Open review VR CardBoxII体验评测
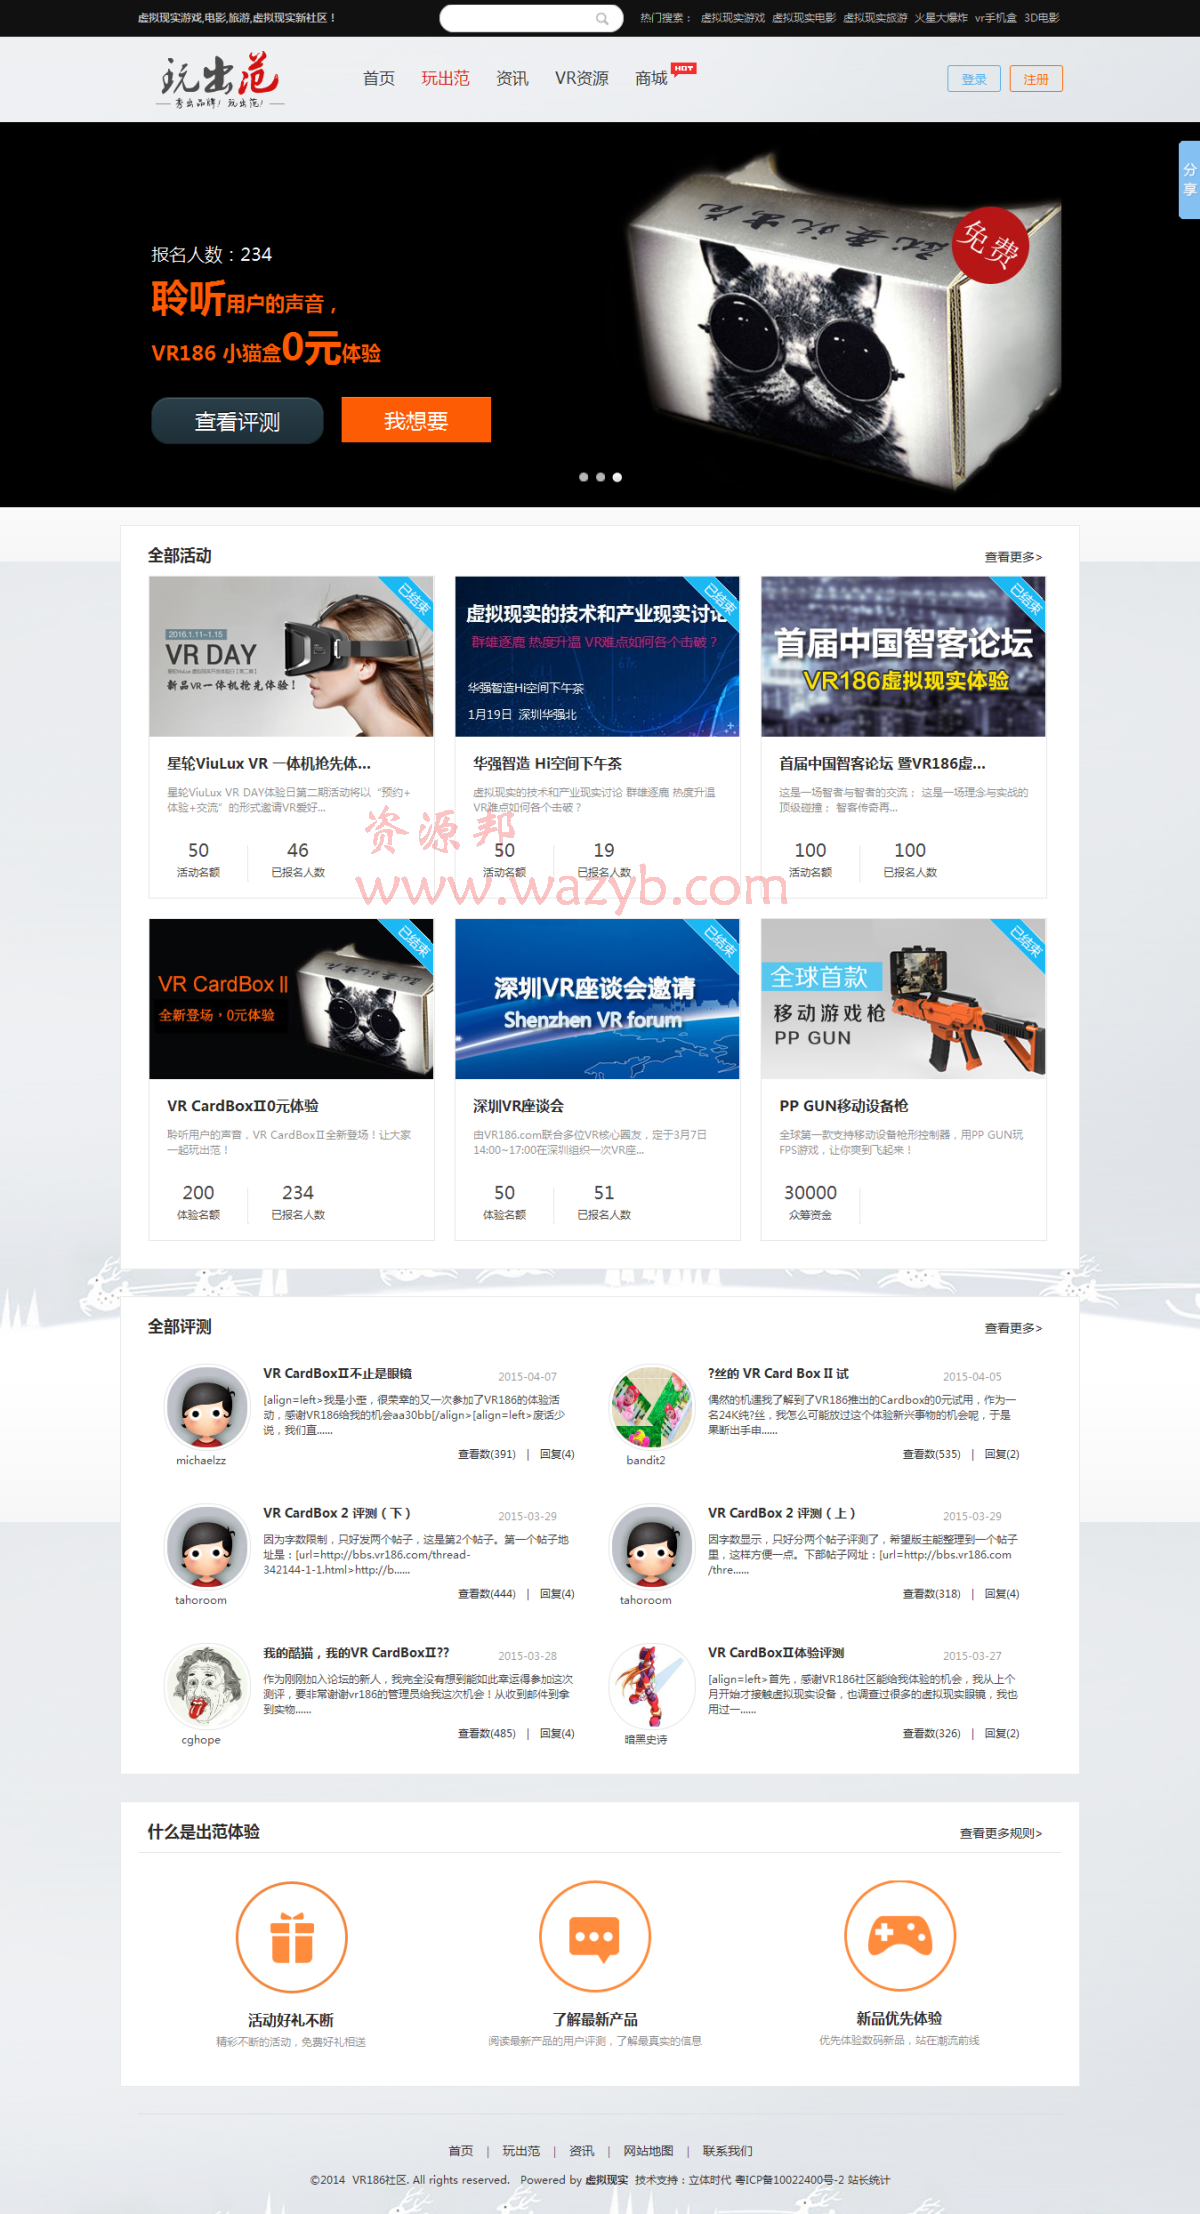This screenshot has width=1200, height=2214. 776,1653
